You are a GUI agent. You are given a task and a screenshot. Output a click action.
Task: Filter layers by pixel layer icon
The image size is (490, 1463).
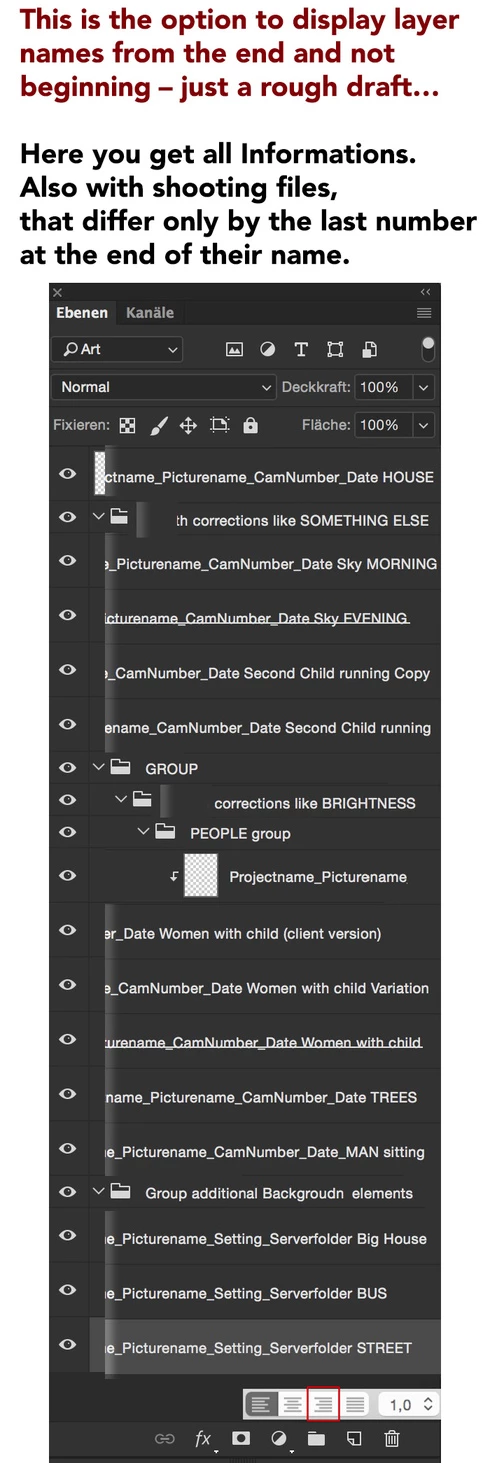click(x=234, y=350)
